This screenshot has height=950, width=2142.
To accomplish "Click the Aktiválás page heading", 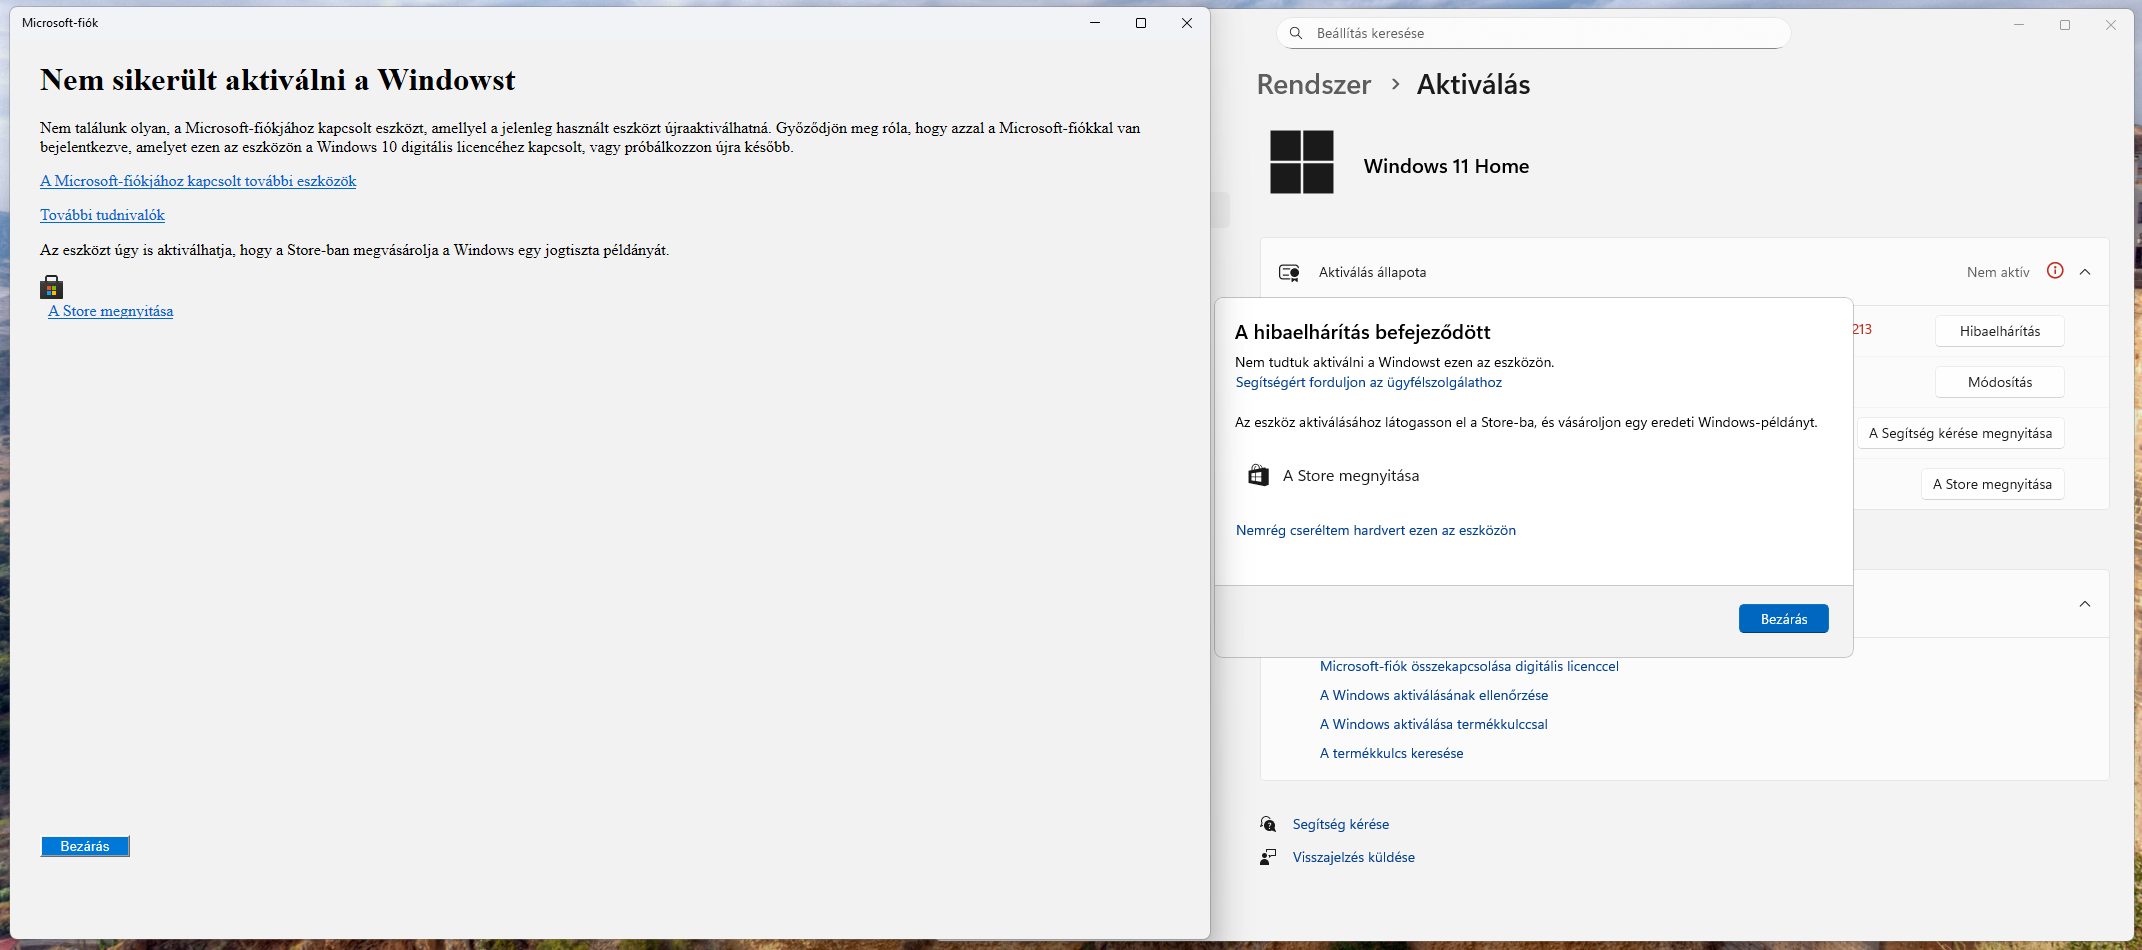I will click(x=1473, y=85).
